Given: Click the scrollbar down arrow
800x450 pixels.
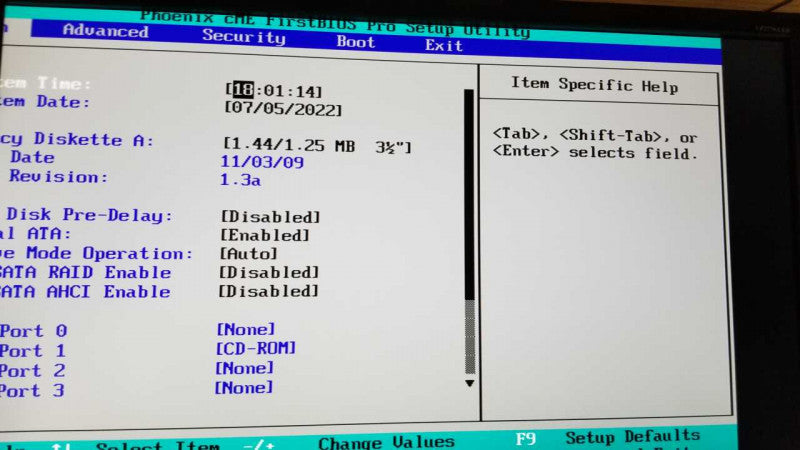Looking at the screenshot, I should (x=469, y=383).
